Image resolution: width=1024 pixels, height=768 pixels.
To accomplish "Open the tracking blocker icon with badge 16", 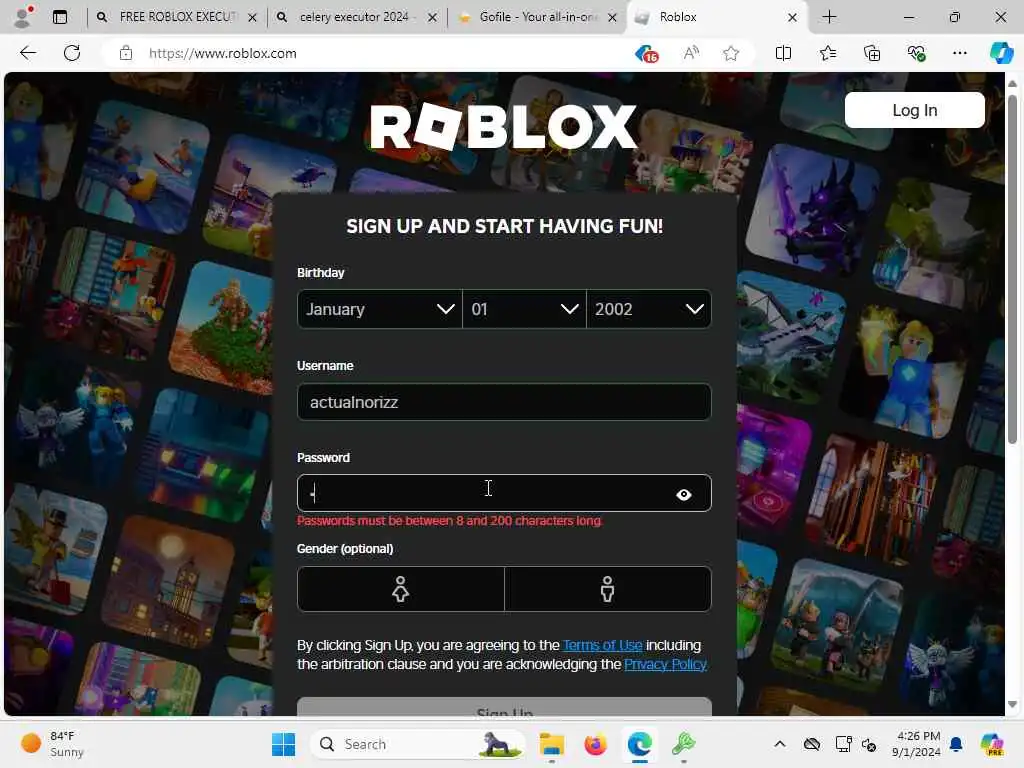I will (646, 54).
